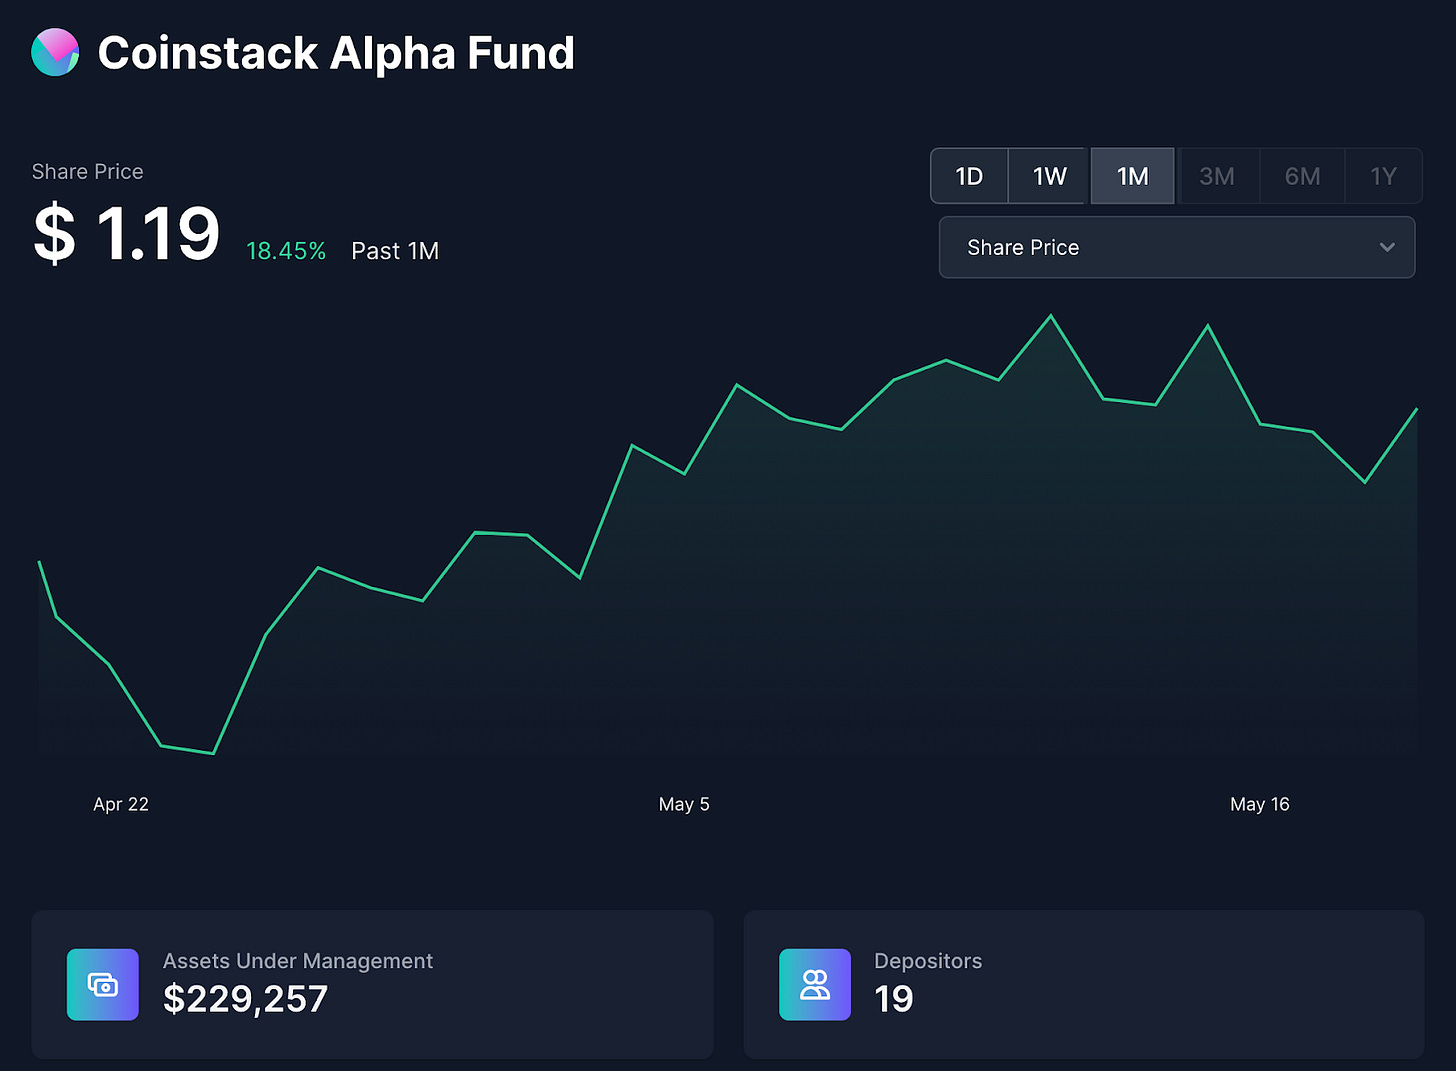Click the Share Price heading label
The width and height of the screenshot is (1456, 1071).
click(x=87, y=172)
